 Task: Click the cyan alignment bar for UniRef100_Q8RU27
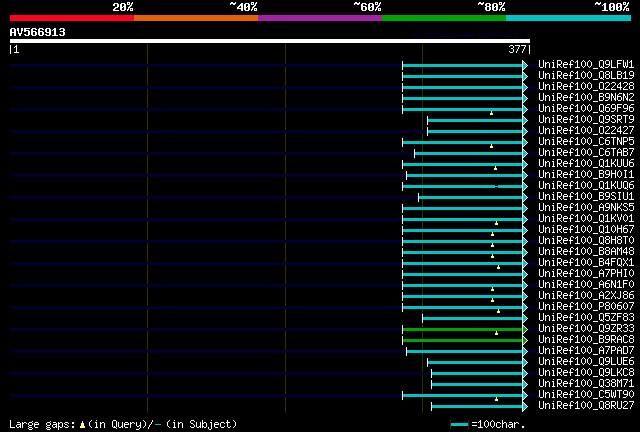coord(477,407)
